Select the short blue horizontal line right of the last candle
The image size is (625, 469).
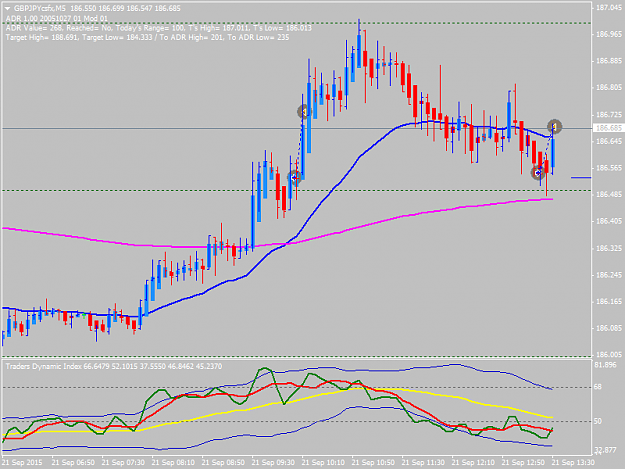581,177
